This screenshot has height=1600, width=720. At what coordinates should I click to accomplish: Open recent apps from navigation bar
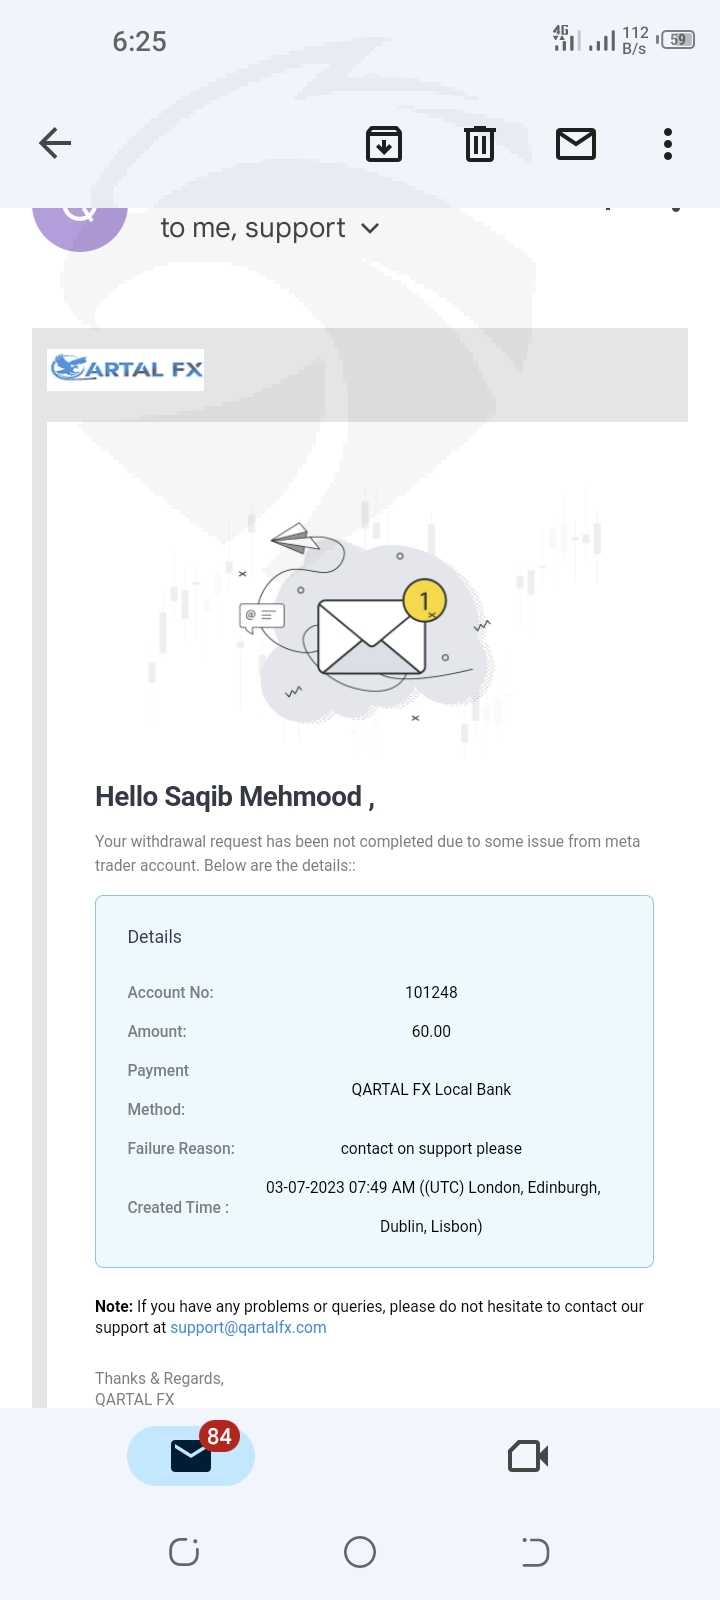pos(184,1552)
